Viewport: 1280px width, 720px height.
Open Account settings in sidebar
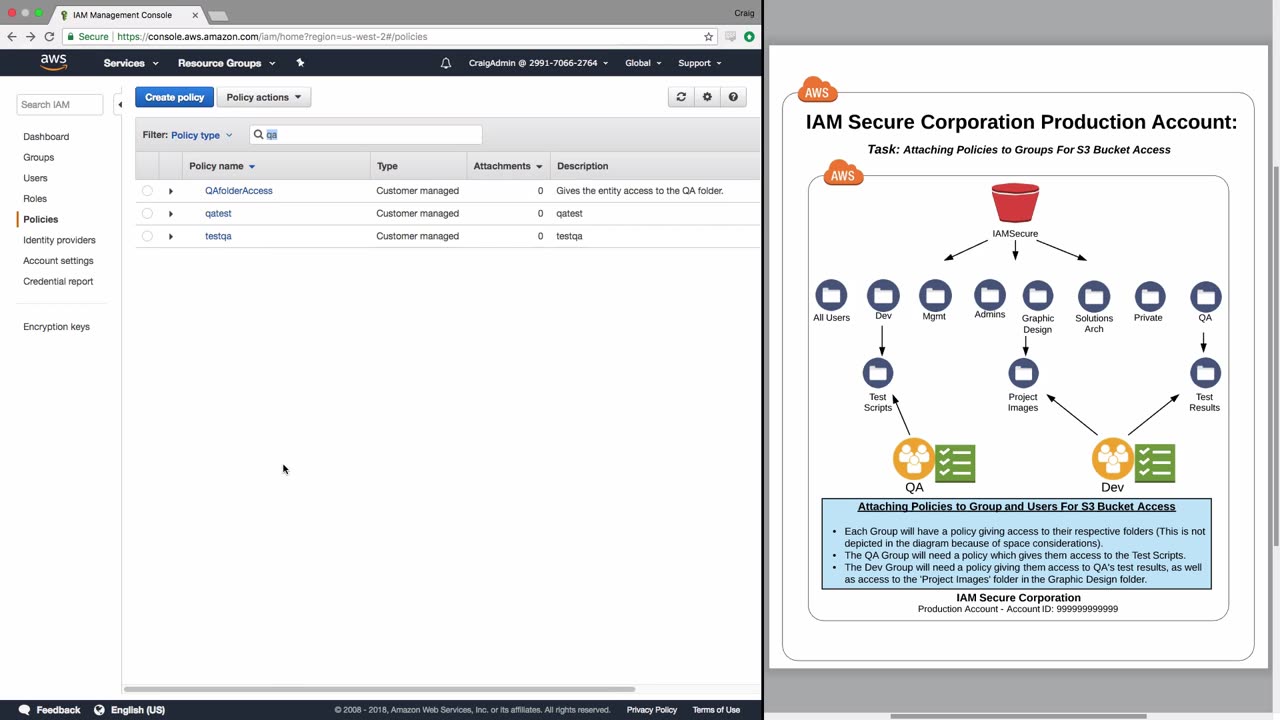pyautogui.click(x=58, y=261)
